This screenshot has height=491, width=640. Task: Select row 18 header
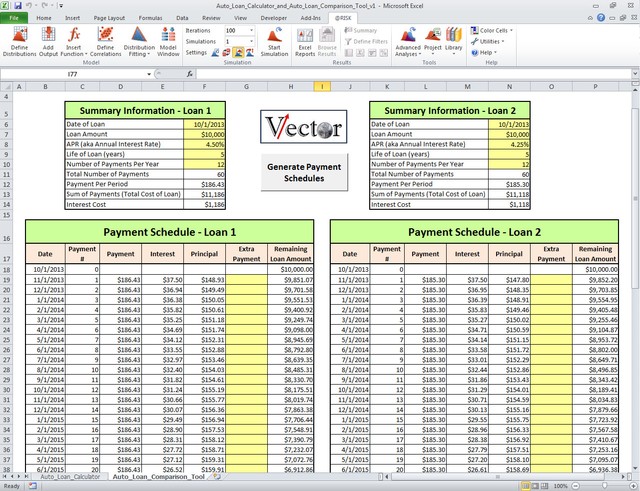6,270
